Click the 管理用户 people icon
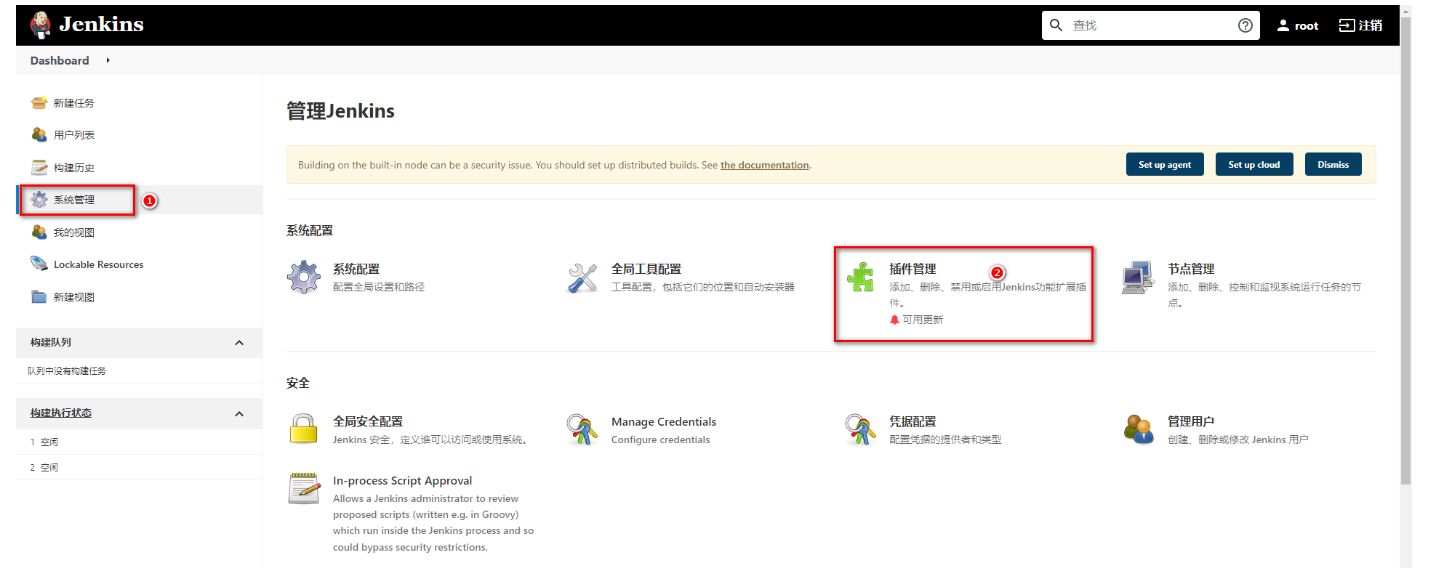The image size is (1435, 568). (1138, 429)
